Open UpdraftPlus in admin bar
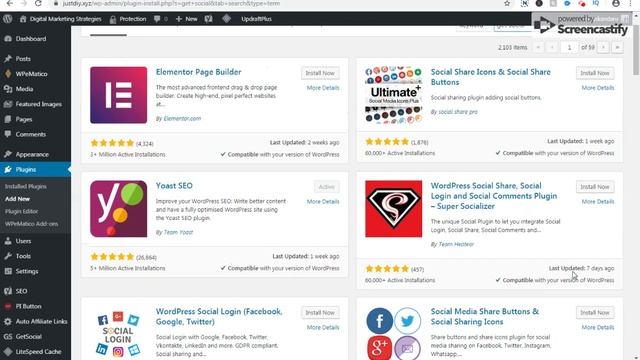 tap(256, 19)
